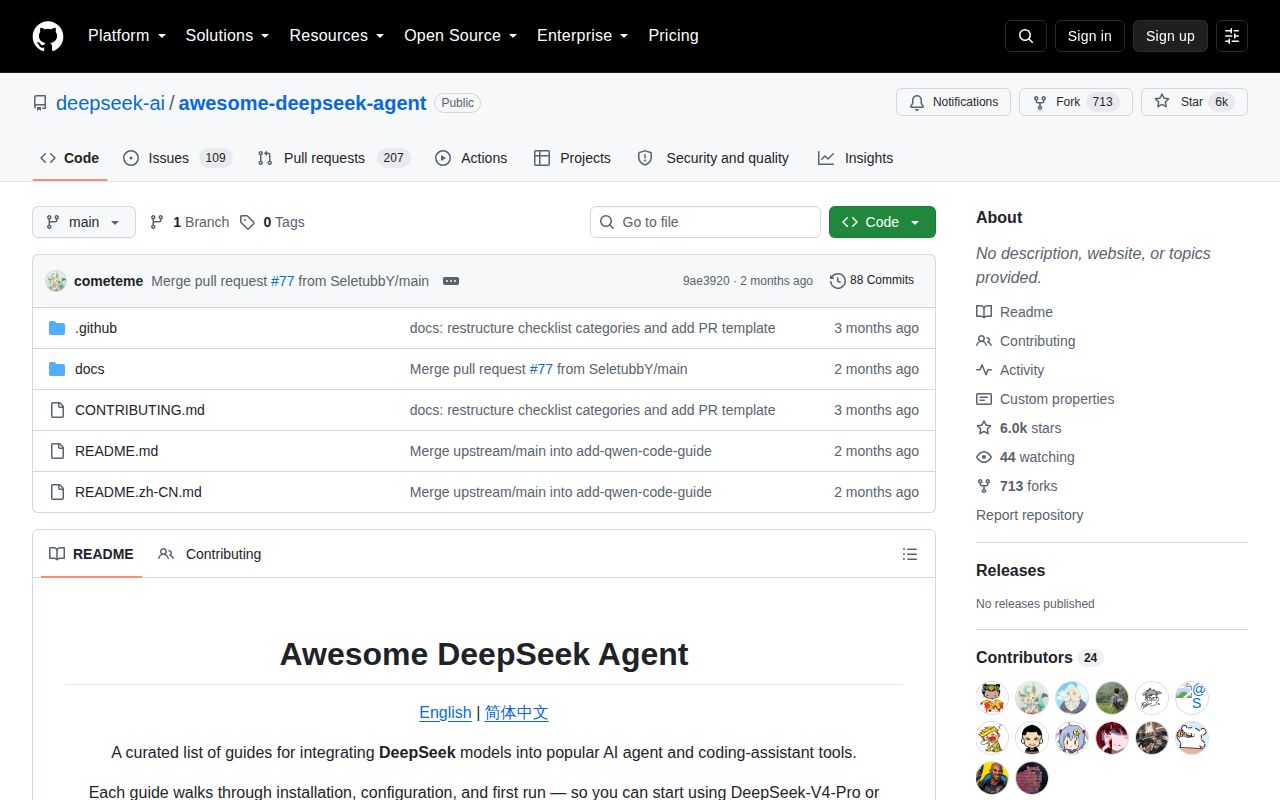Click the docs folder icon
The image size is (1280, 800).
(57, 369)
